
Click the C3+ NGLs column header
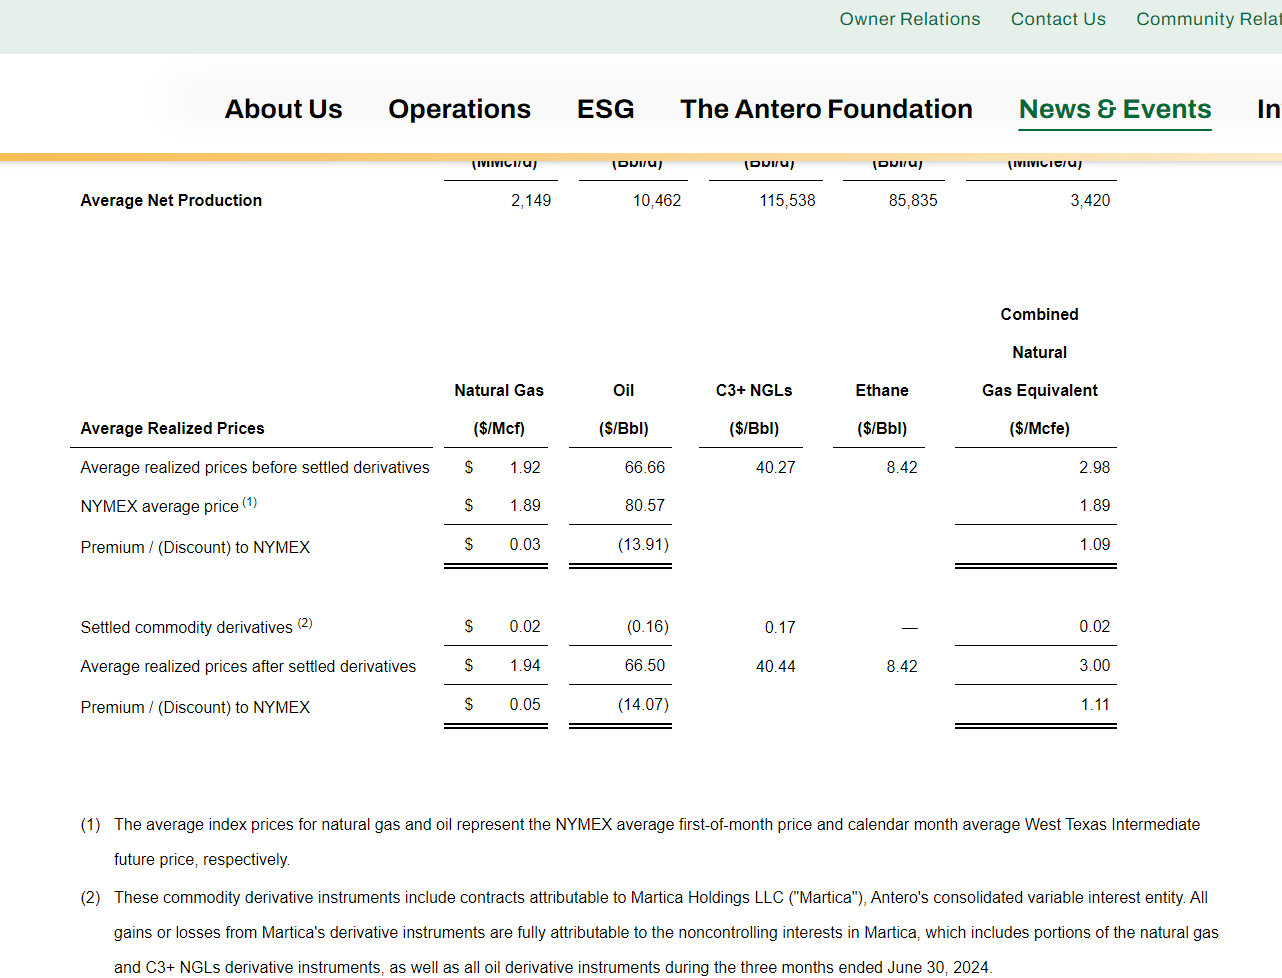754,409
